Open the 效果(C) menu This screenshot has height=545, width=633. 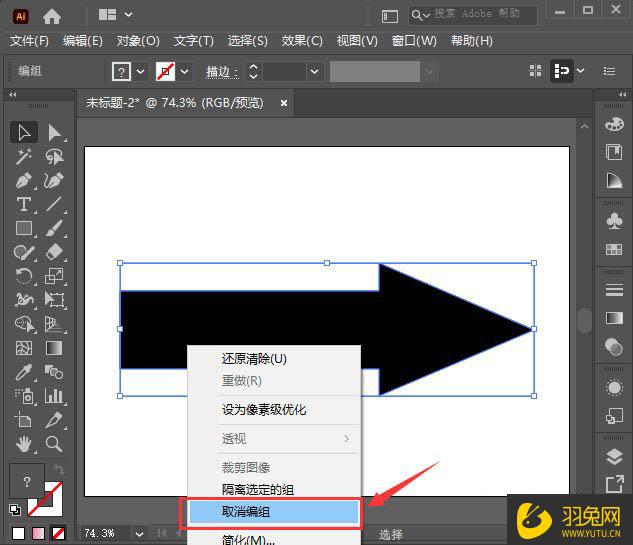coord(302,41)
